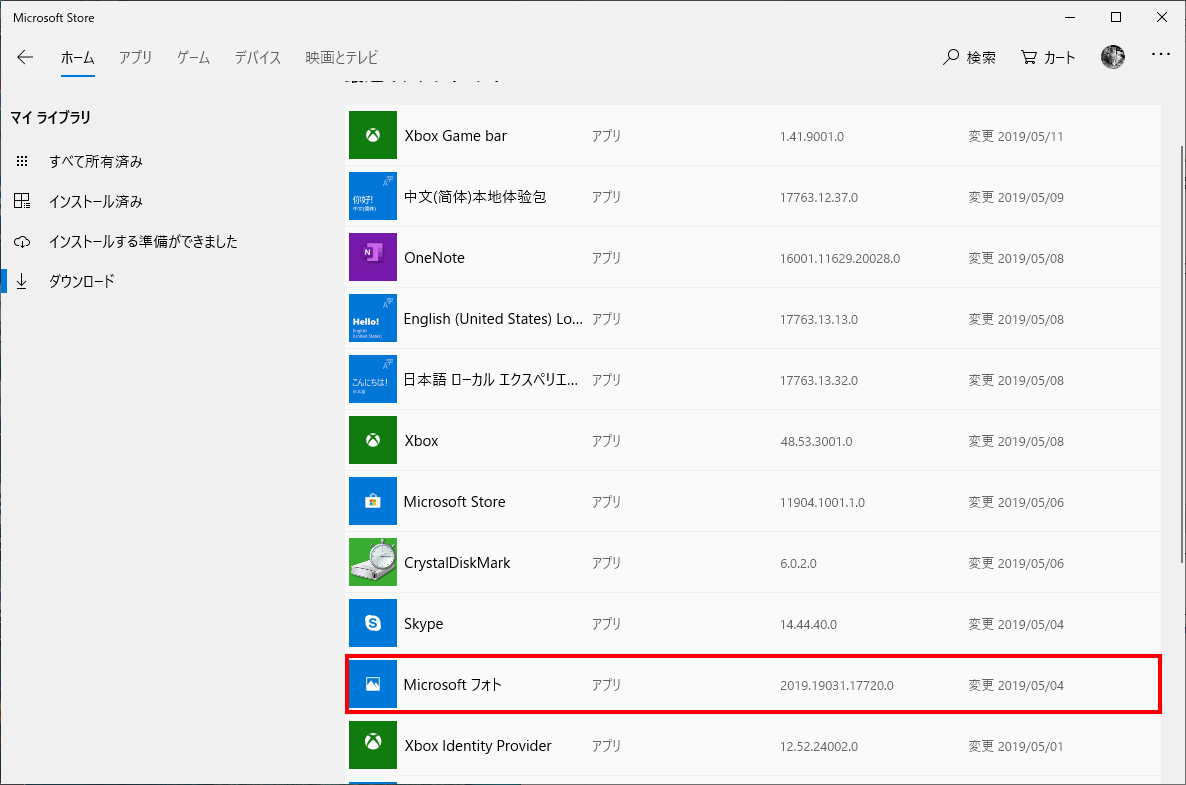
Task: Click the Skype app icon
Action: pos(373,623)
